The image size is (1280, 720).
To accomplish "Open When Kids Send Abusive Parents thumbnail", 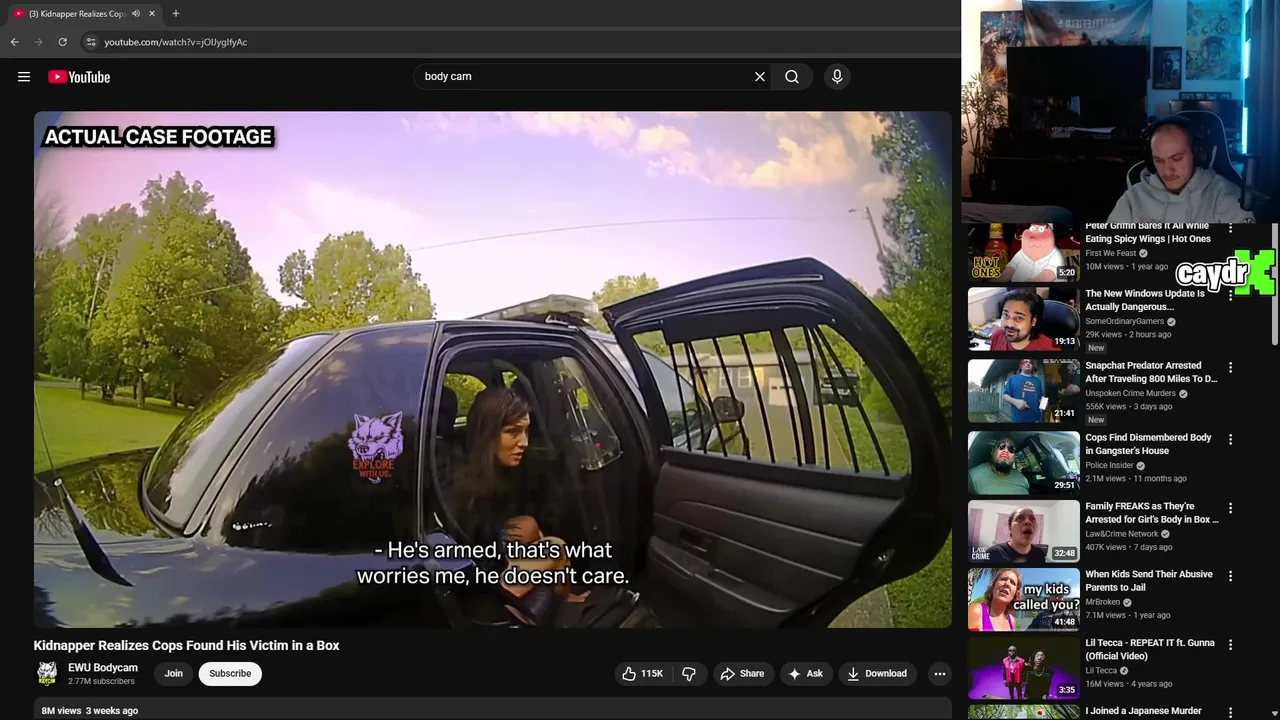I will (x=1024, y=600).
